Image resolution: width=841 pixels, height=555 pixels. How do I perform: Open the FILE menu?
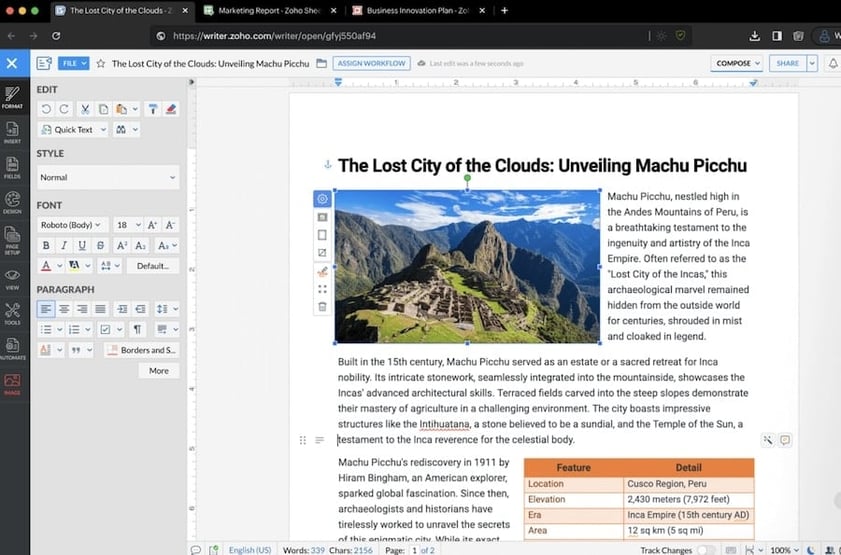[x=74, y=63]
